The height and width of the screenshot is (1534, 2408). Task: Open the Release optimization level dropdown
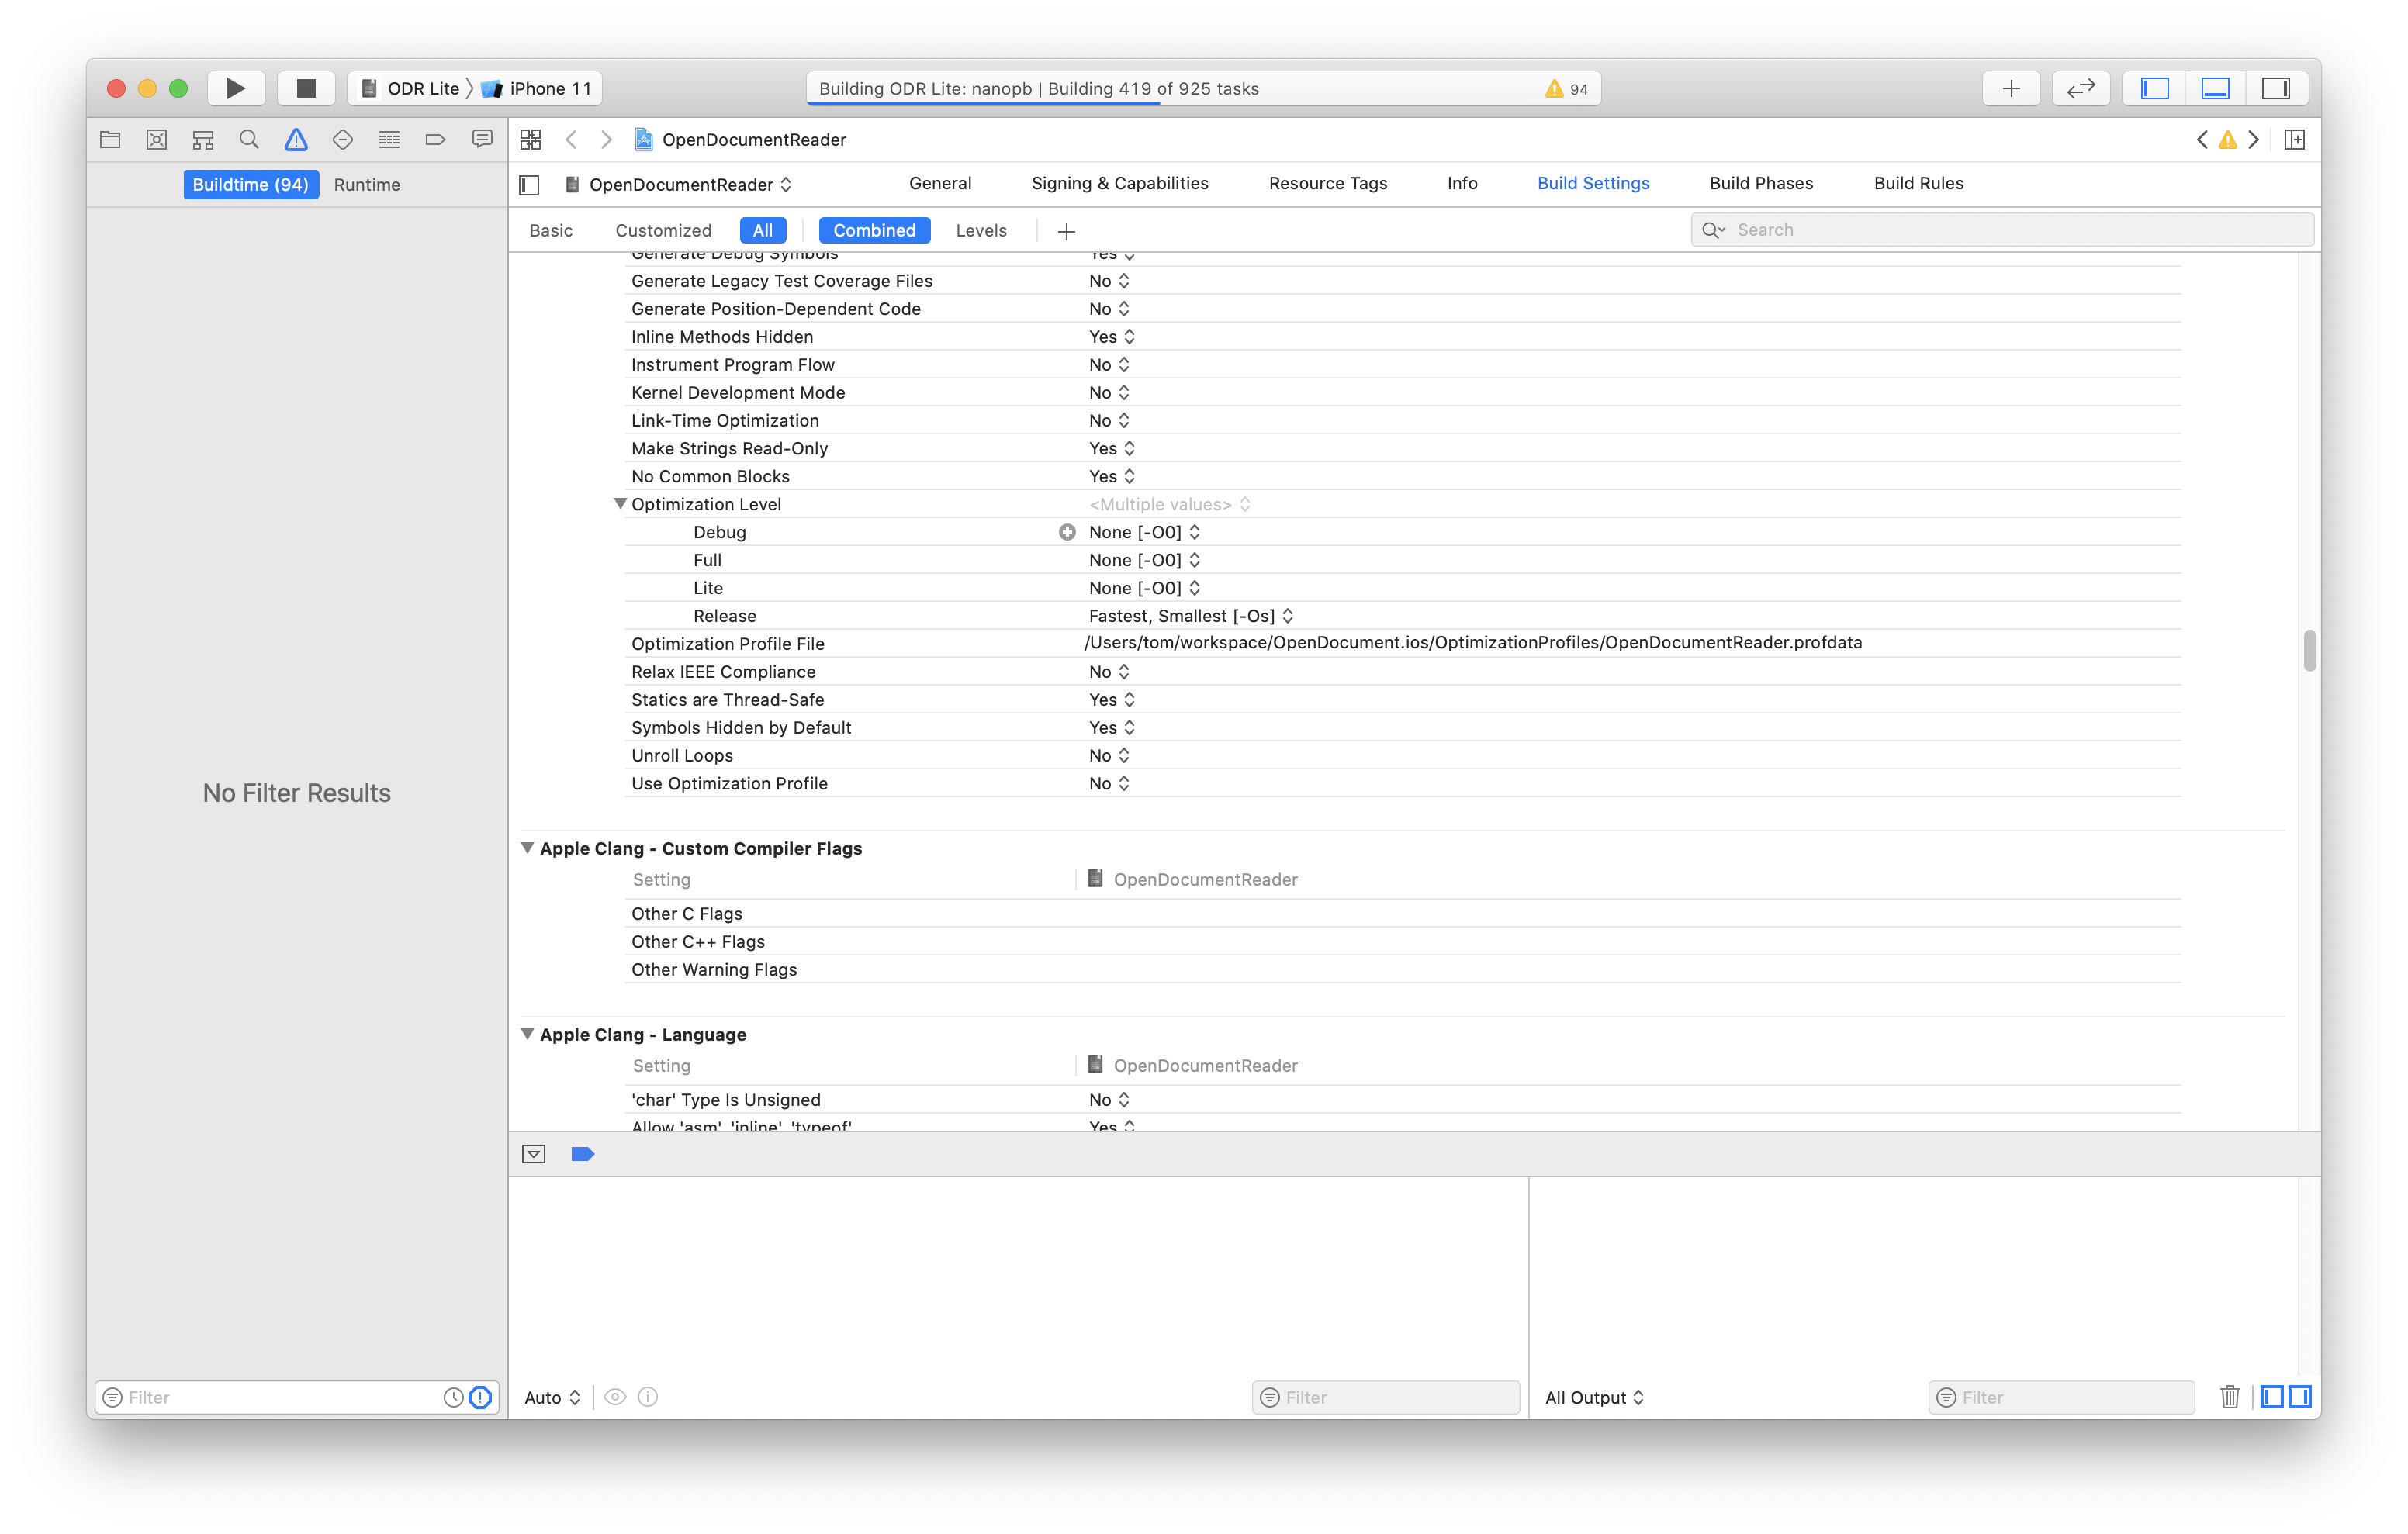coord(1190,616)
